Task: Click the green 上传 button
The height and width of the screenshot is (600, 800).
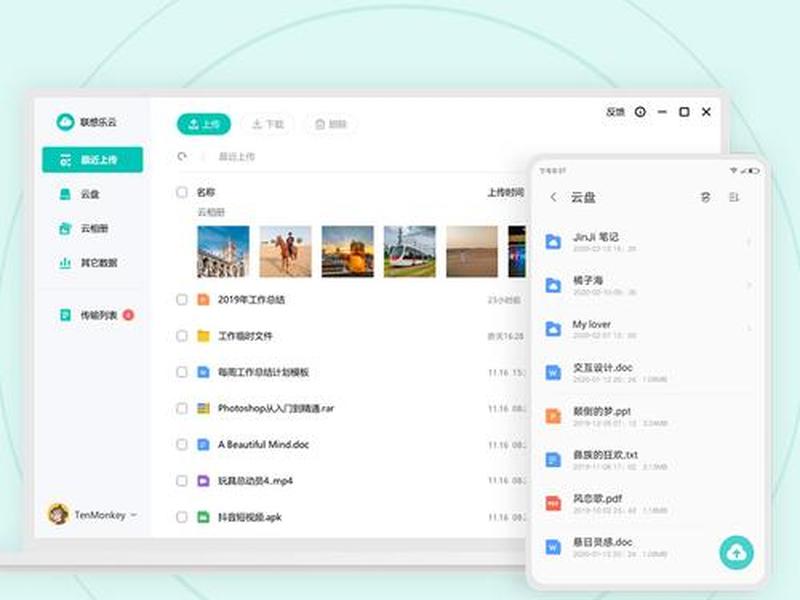Action: click(204, 124)
